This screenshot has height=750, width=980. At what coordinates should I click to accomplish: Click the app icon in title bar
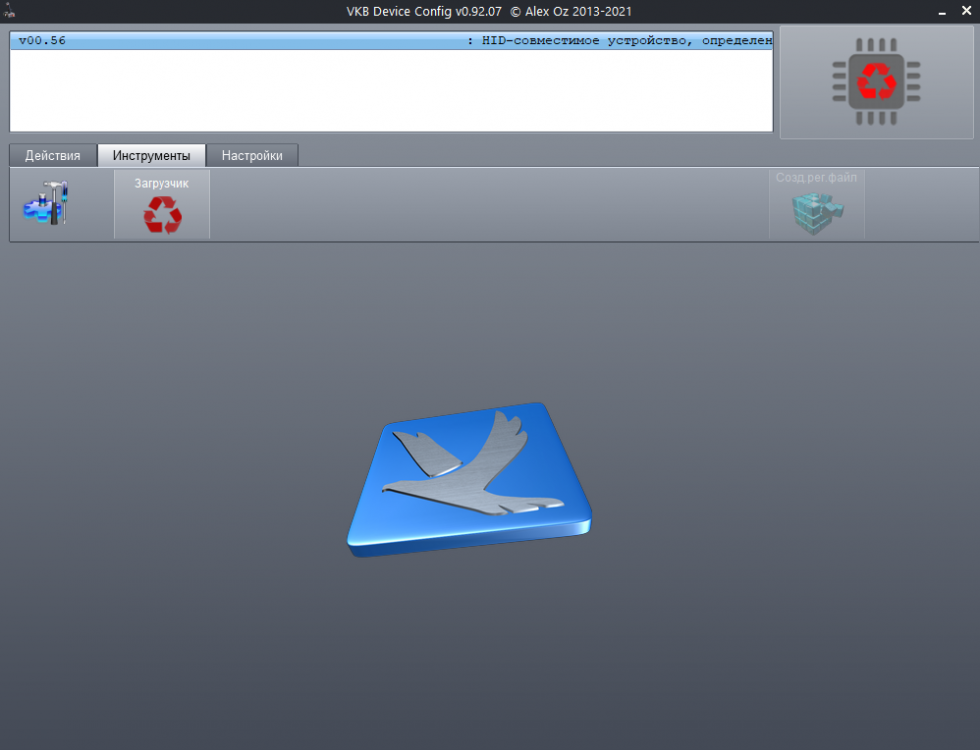[x=9, y=11]
